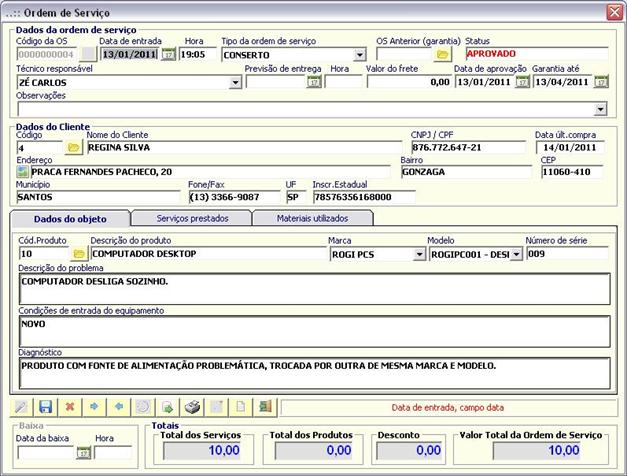This screenshot has width=627, height=476.
Task: Click the Condições de entrada do equipamento box
Action: point(314,331)
